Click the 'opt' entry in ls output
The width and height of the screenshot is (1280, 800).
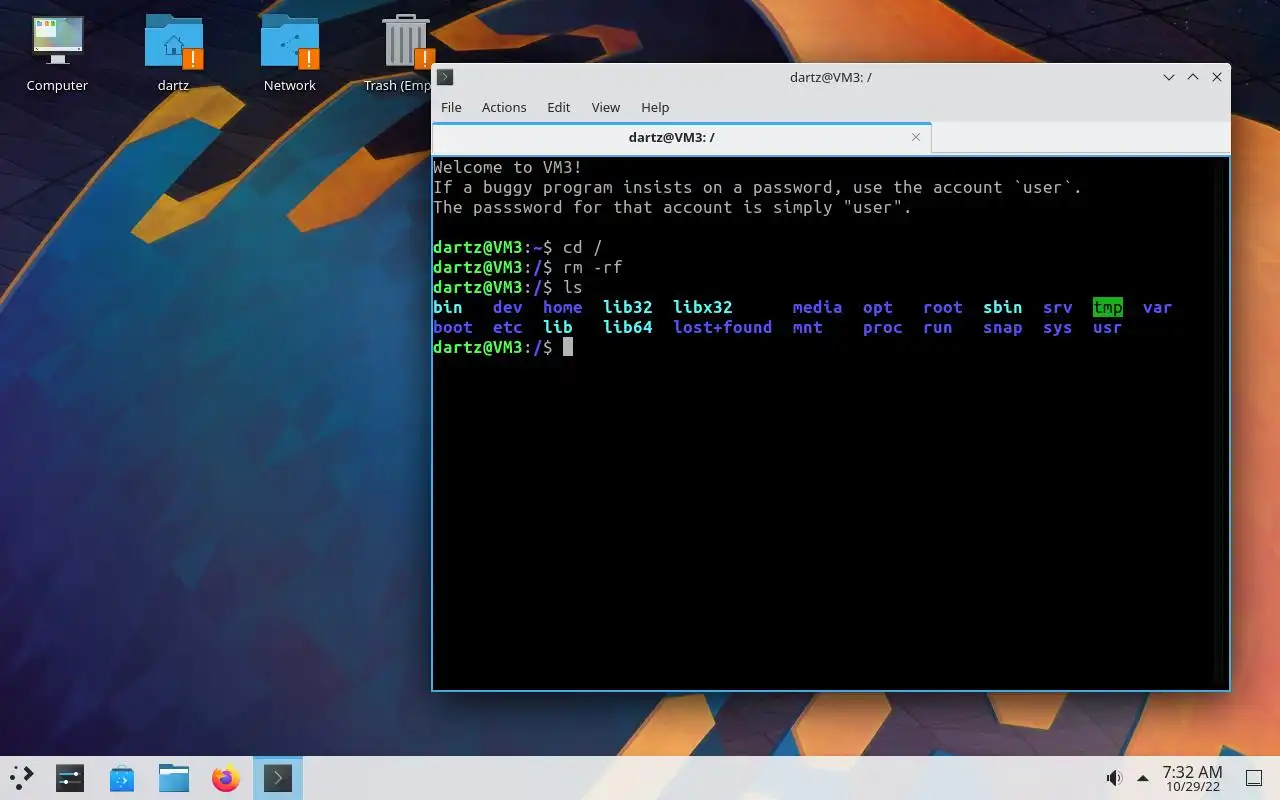[878, 308]
